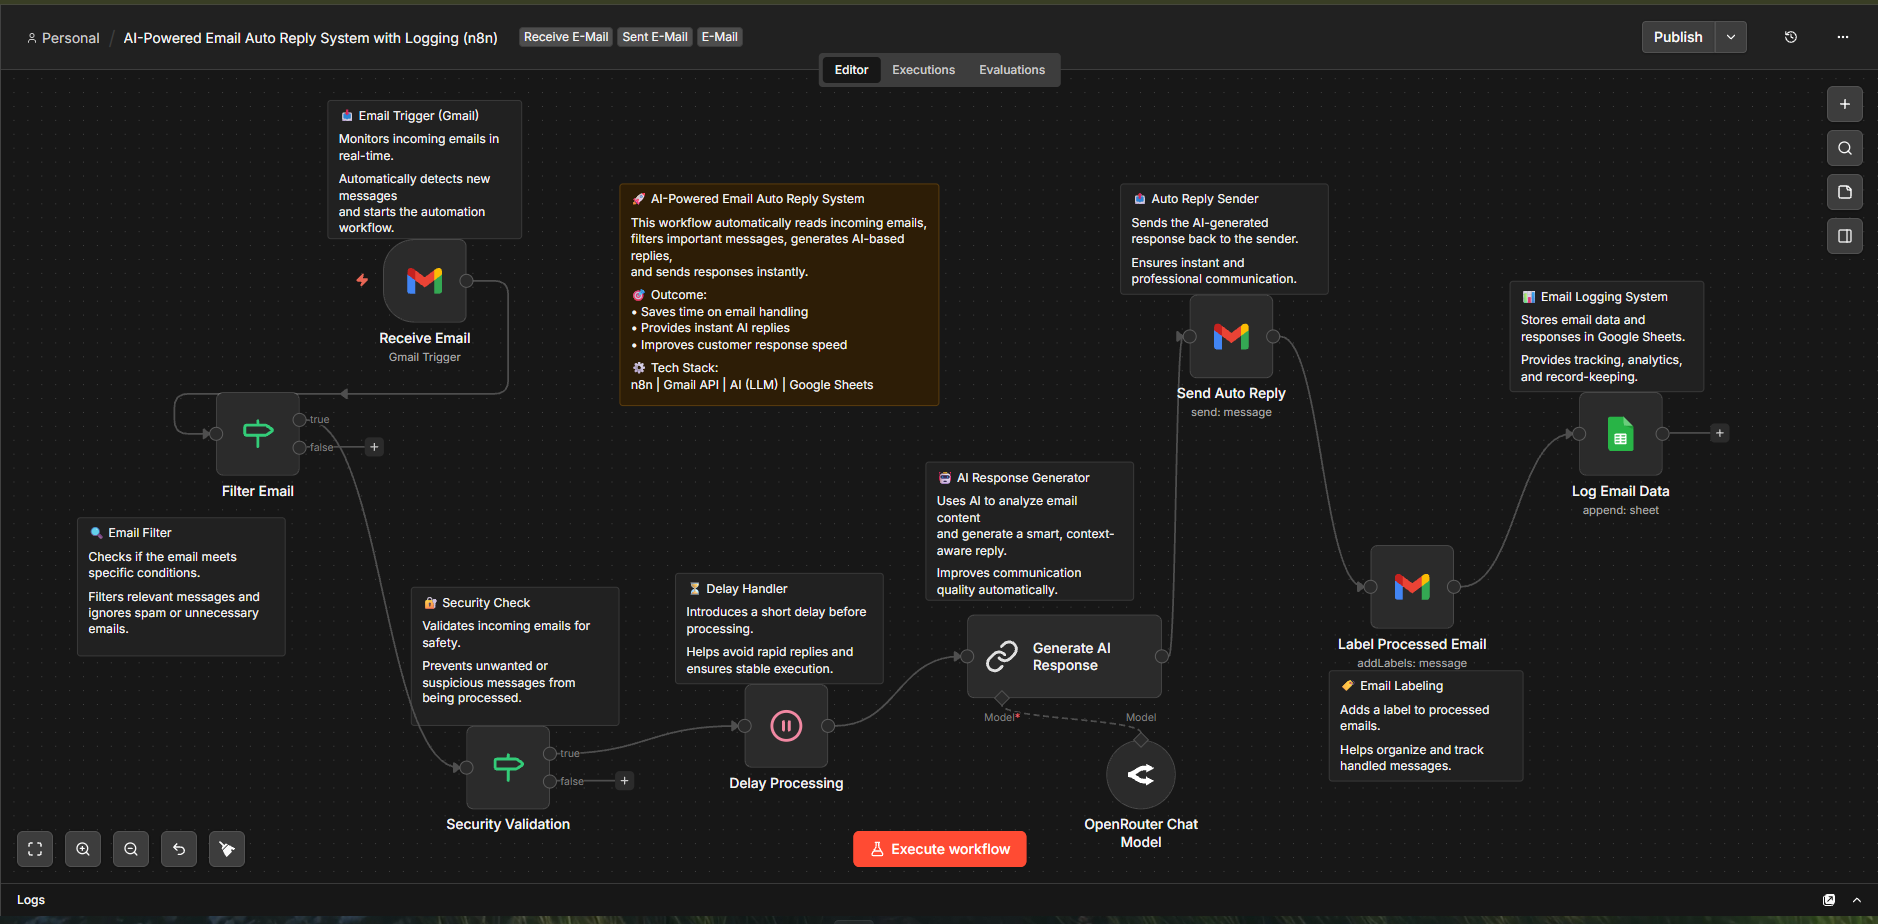Image resolution: width=1878 pixels, height=924 pixels.
Task: Click the Receive Email trigger lightning icon
Action: (x=362, y=280)
